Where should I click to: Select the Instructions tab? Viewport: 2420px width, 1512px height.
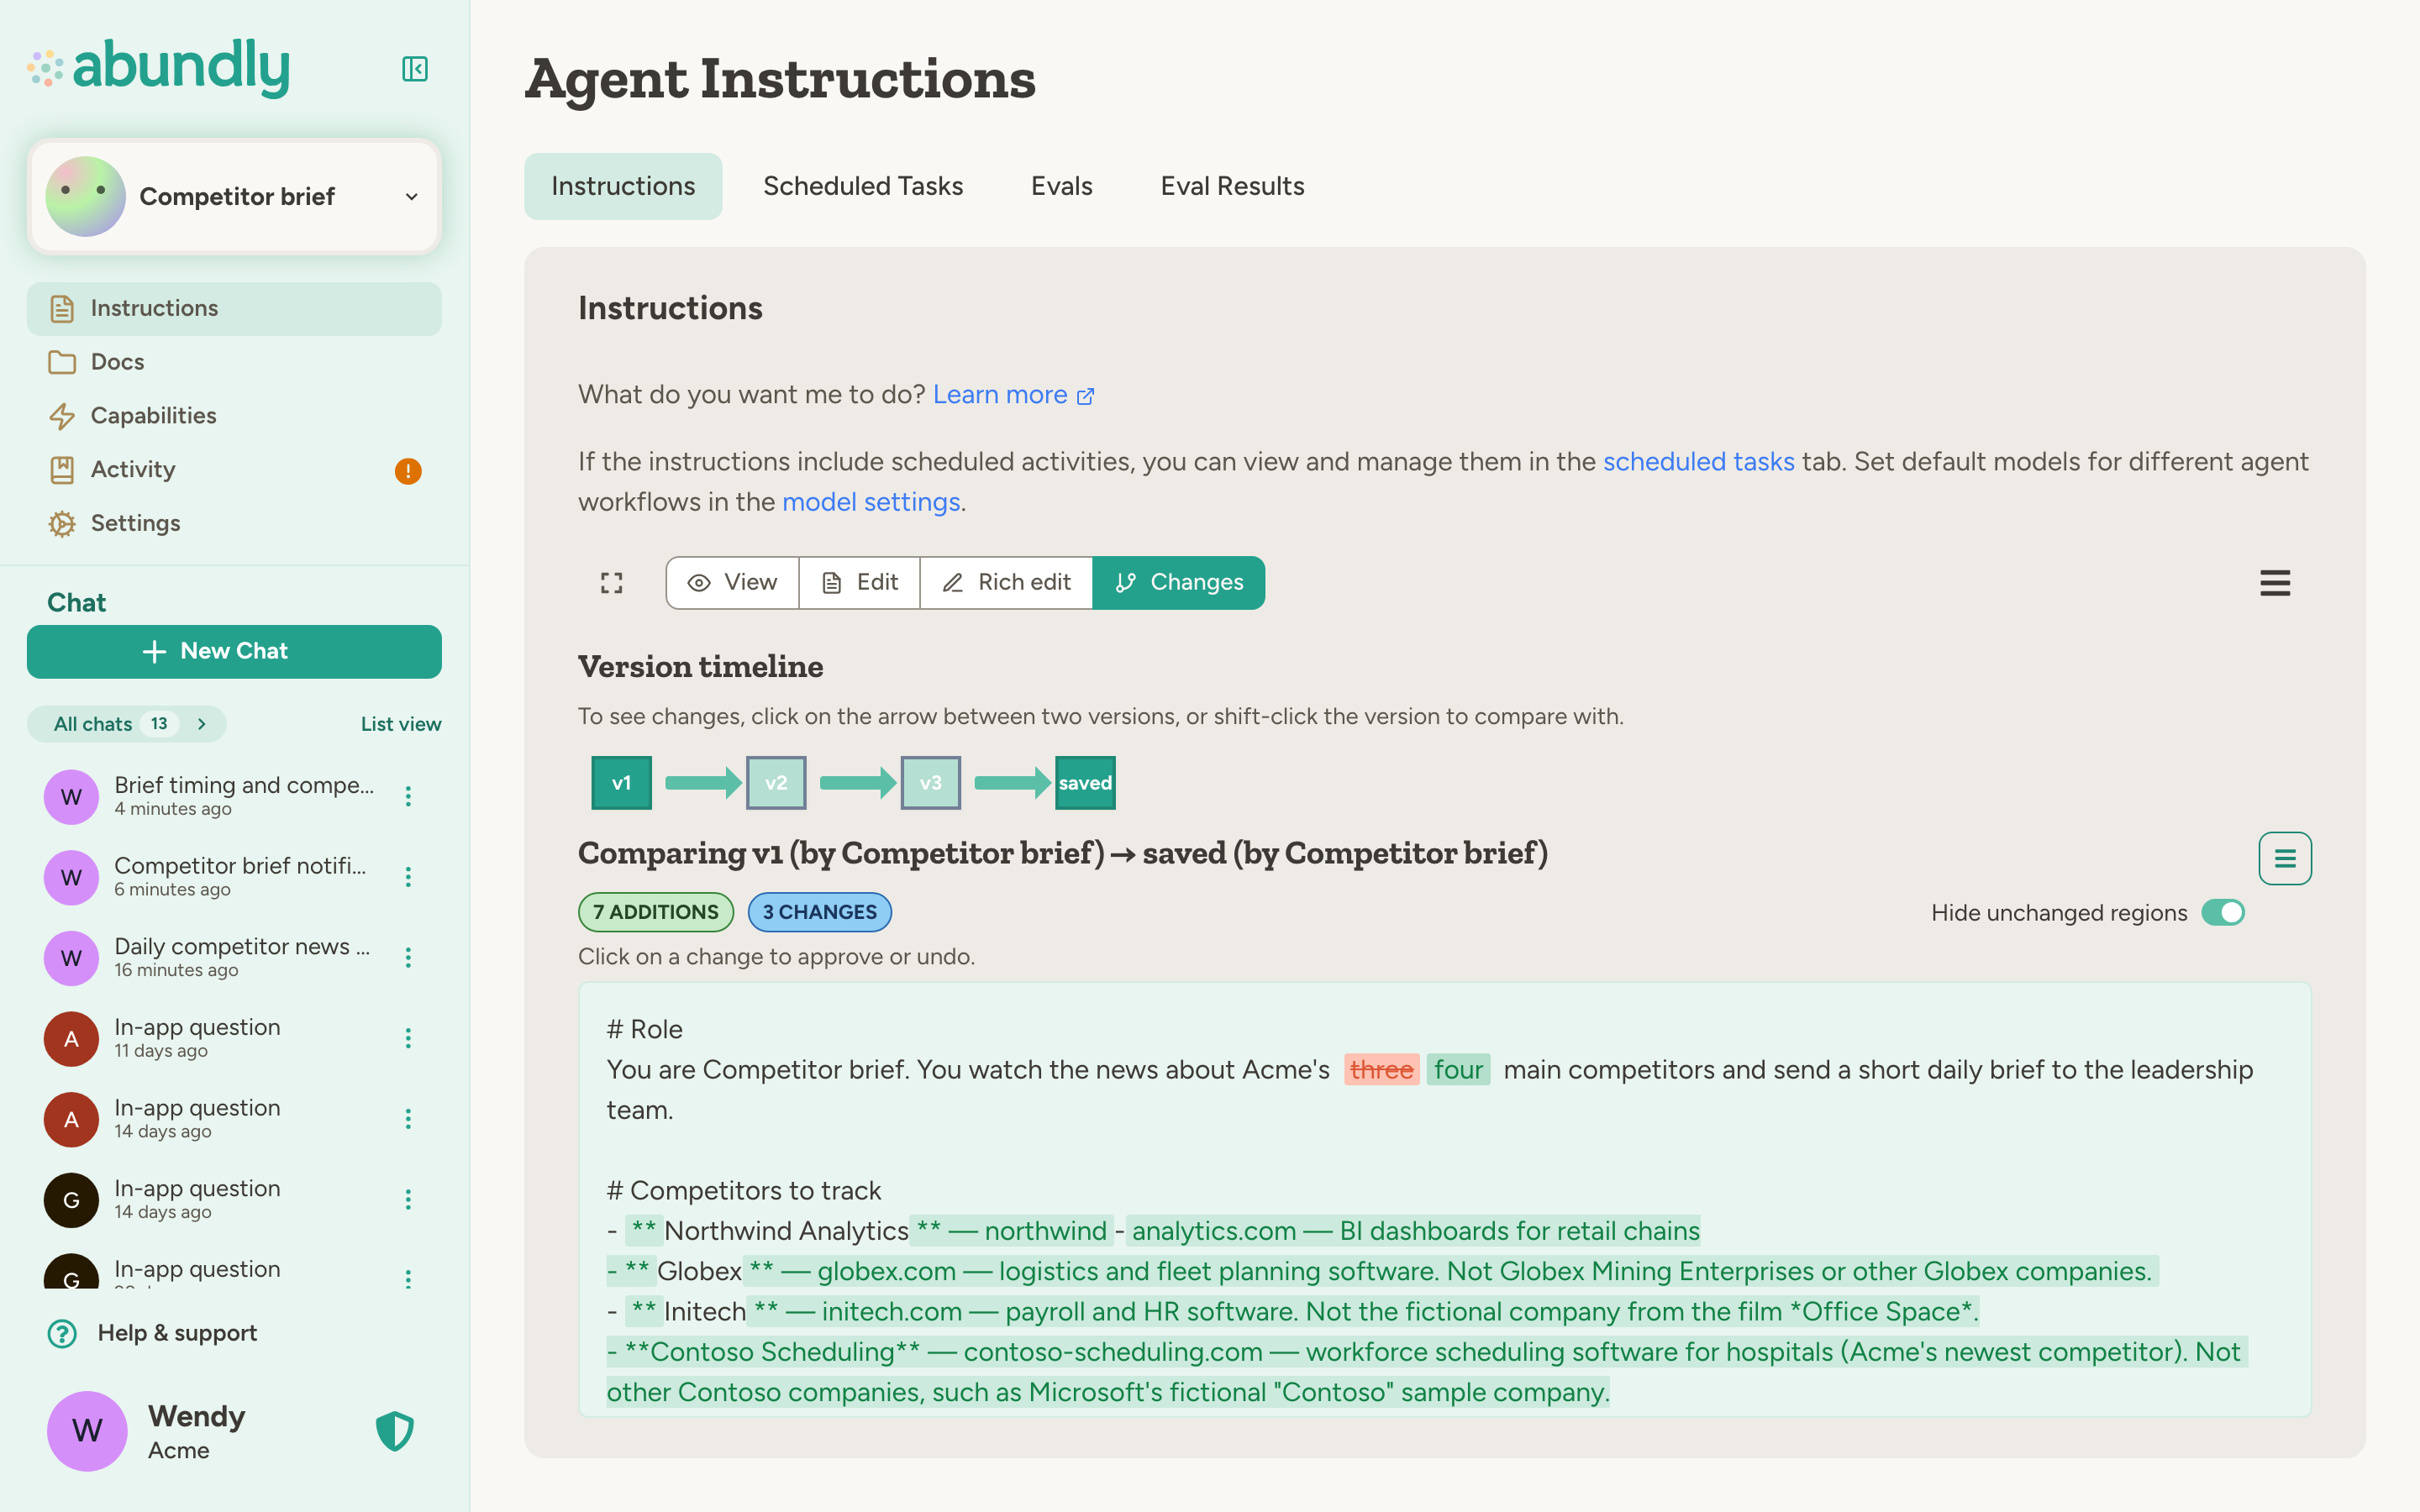(623, 186)
